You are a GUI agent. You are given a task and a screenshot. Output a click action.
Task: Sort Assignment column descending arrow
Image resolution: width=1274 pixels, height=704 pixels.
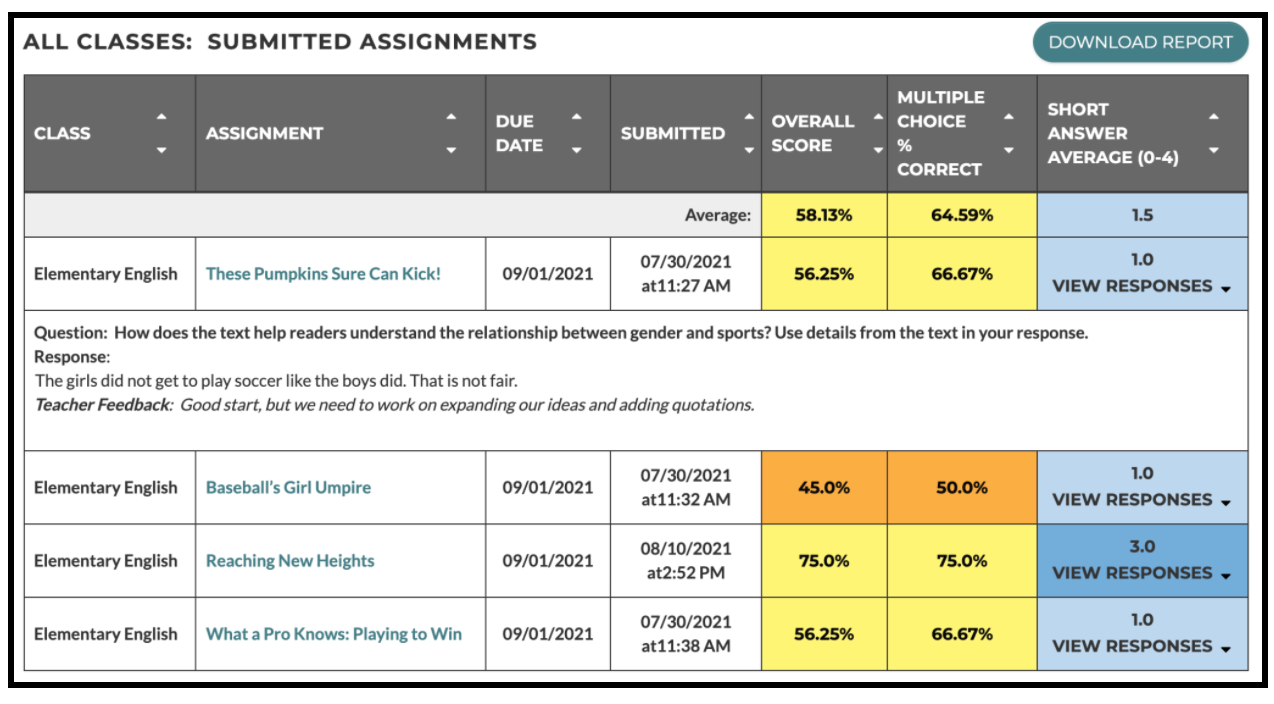coord(451,151)
